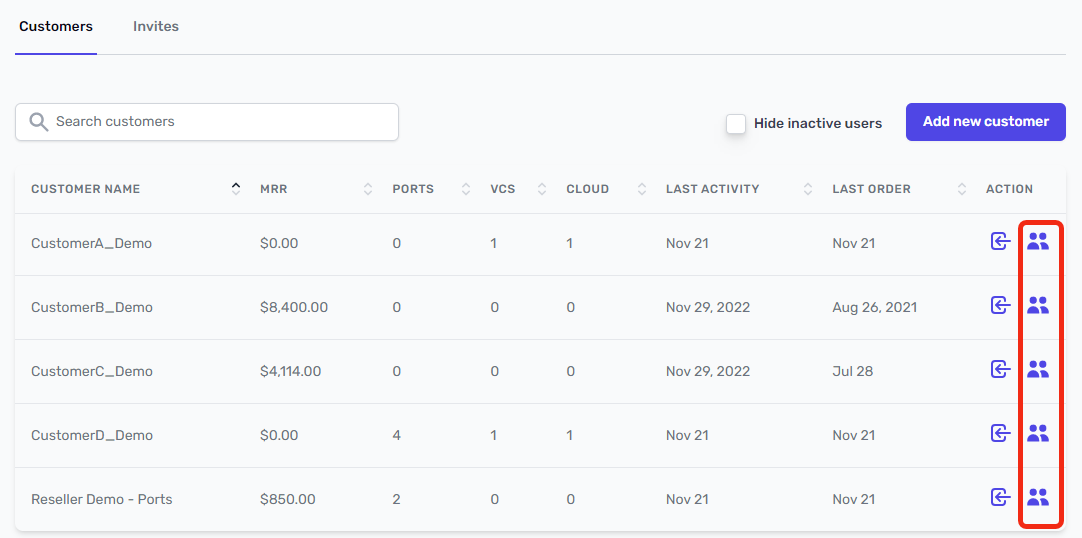1082x538 pixels.
Task: Click login-as icon for CustomerB_Demo
Action: pos(1001,305)
